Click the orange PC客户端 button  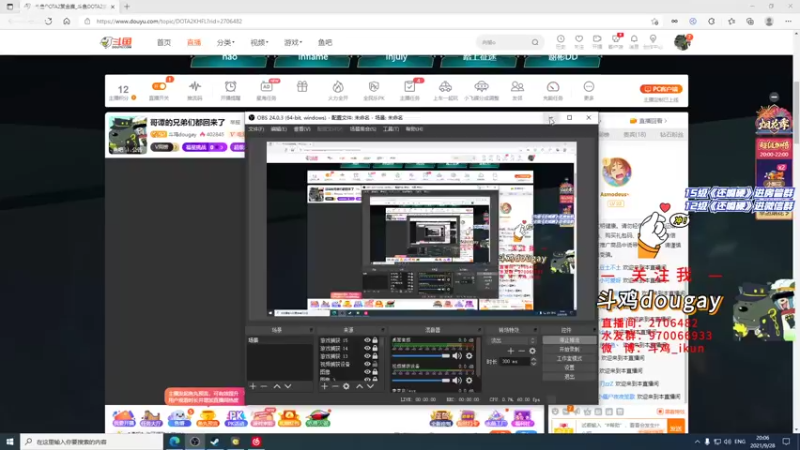(x=661, y=89)
